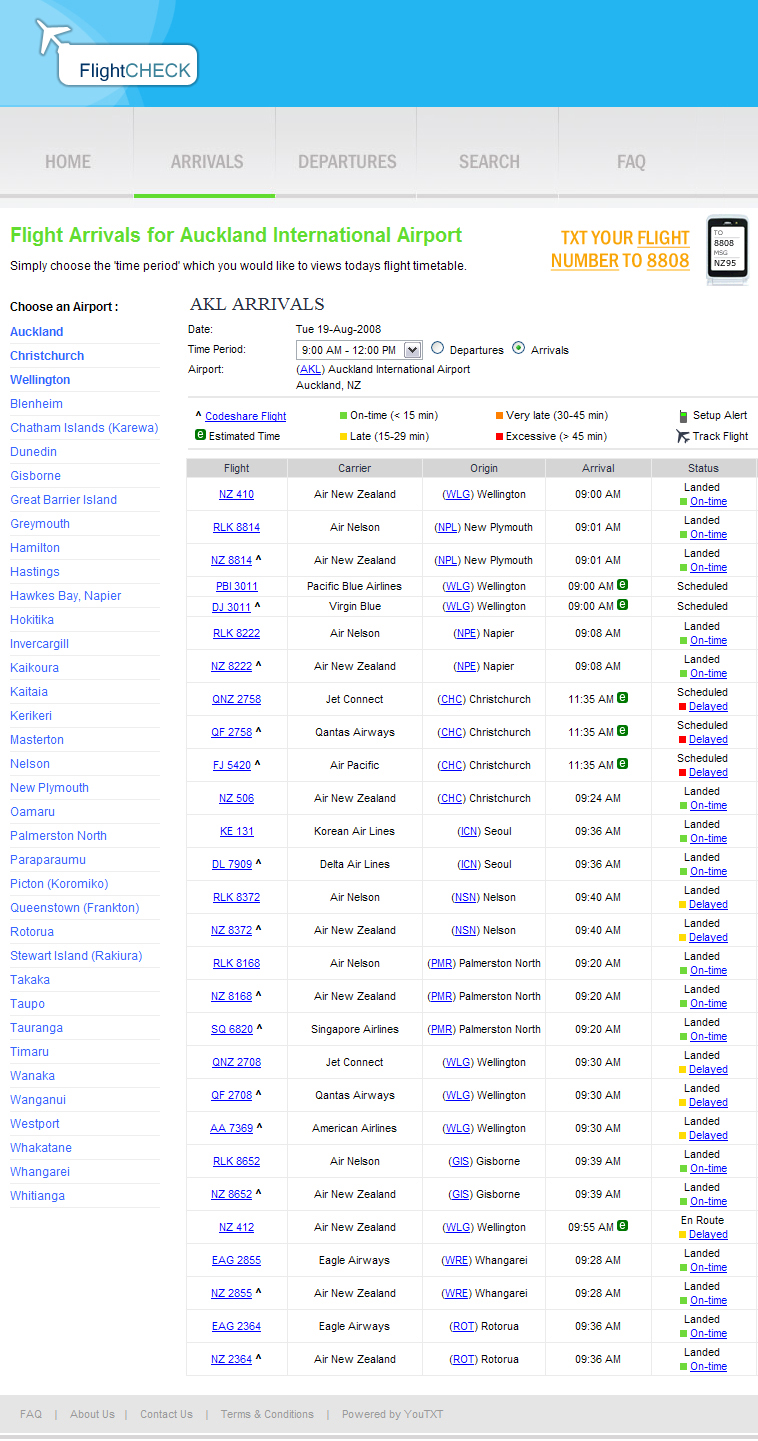
Task: Click "Tue 19-Aug-2008" date text
Action: tap(338, 329)
